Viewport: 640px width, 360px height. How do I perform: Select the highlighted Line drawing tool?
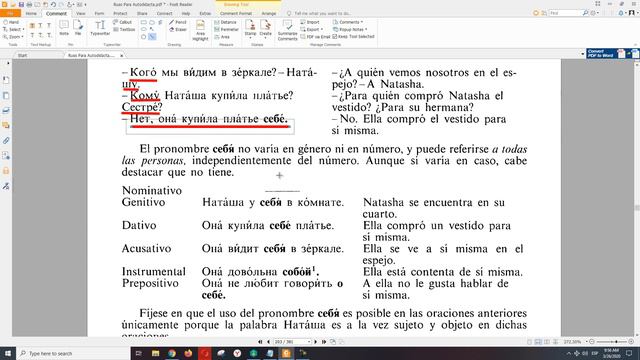[152, 37]
